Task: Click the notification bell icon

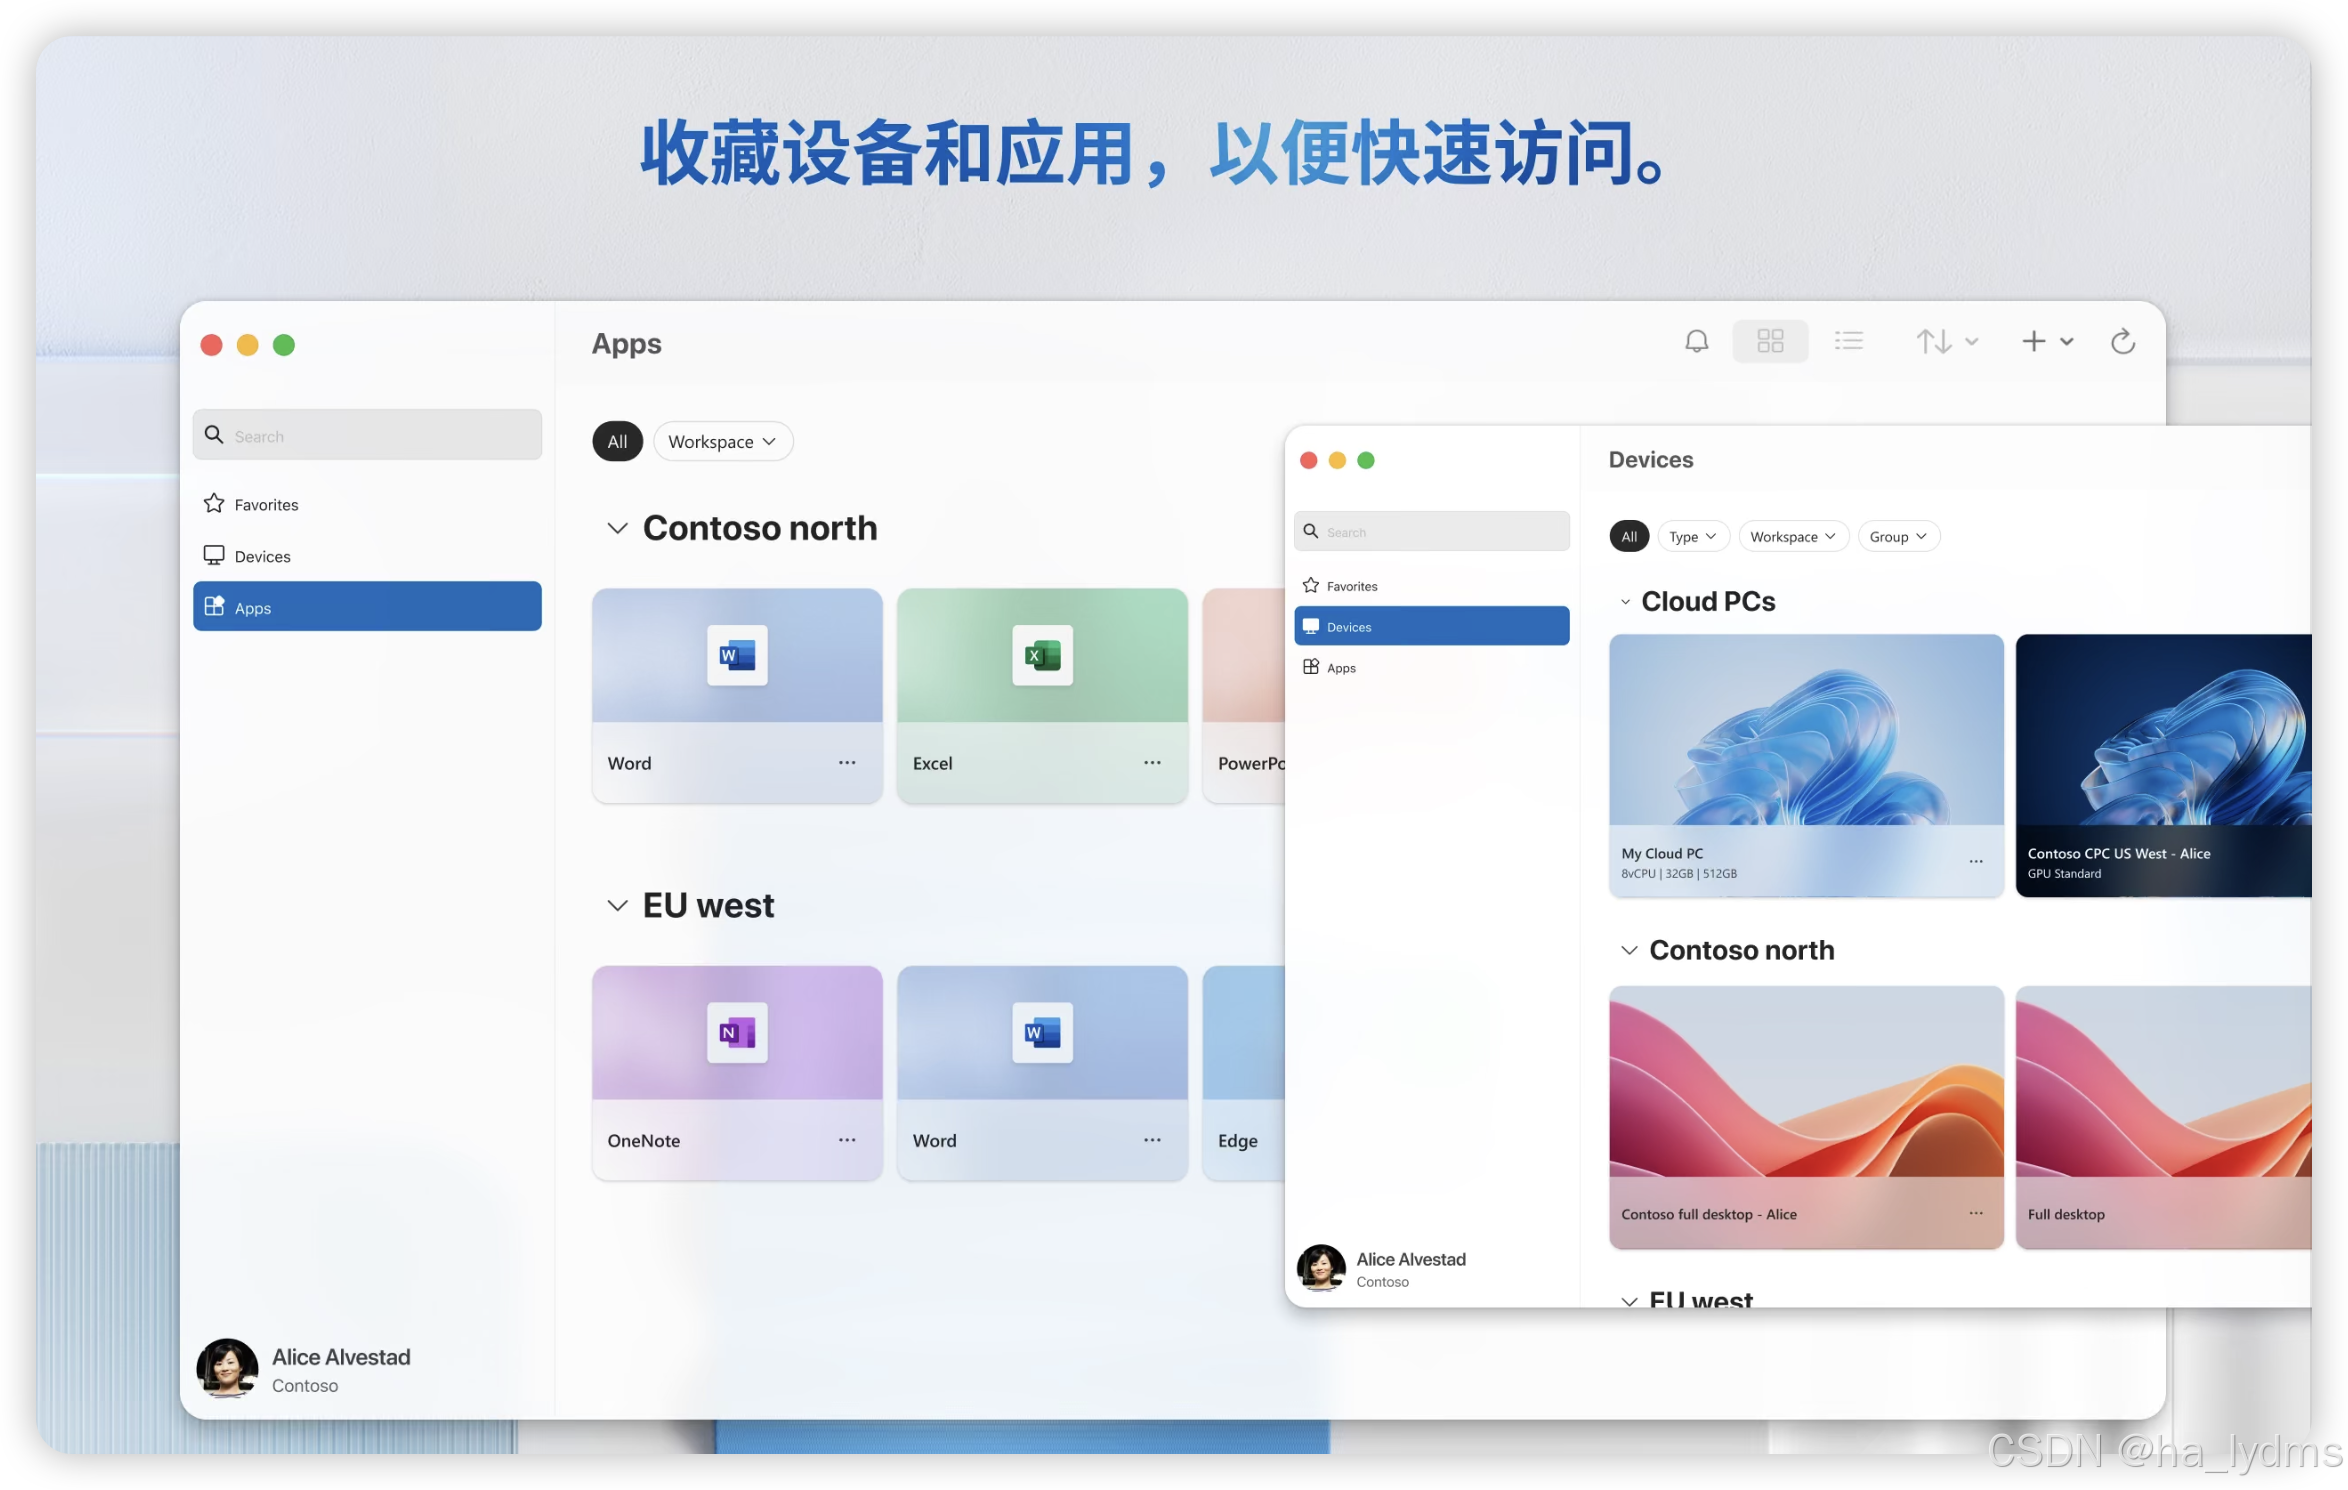Action: (x=1696, y=342)
